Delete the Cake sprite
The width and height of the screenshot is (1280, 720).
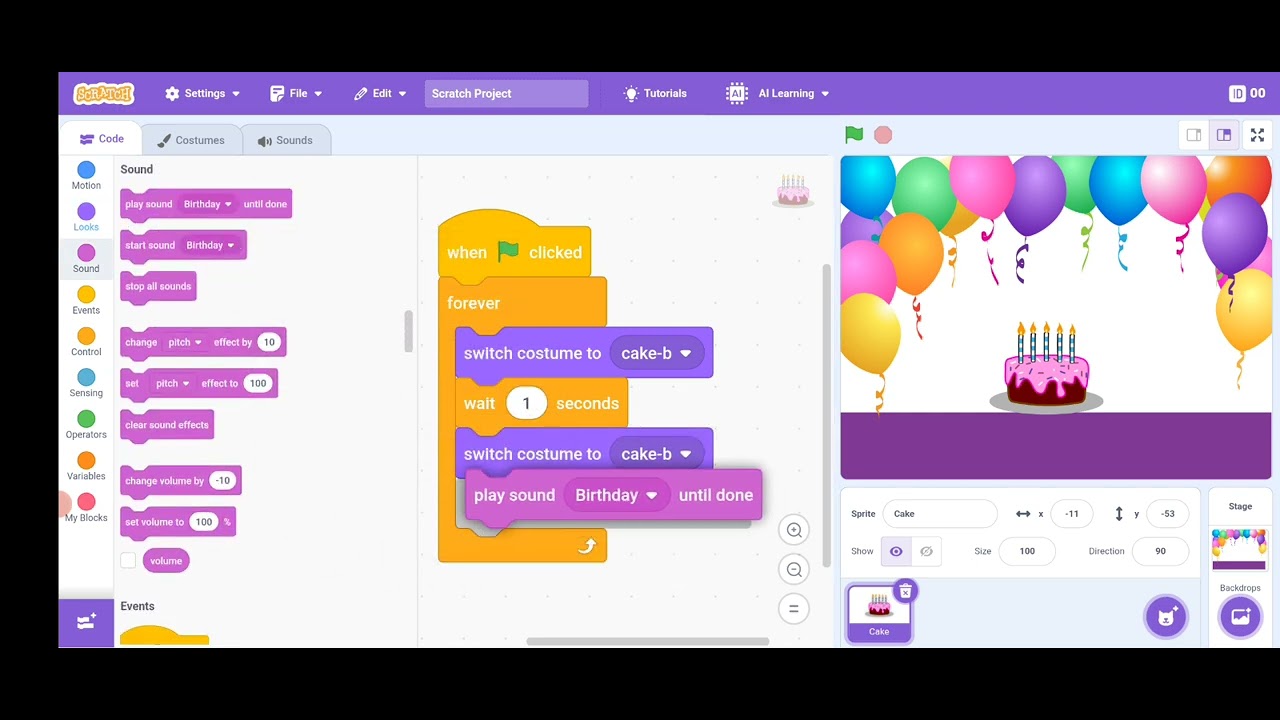pyautogui.click(x=905, y=592)
